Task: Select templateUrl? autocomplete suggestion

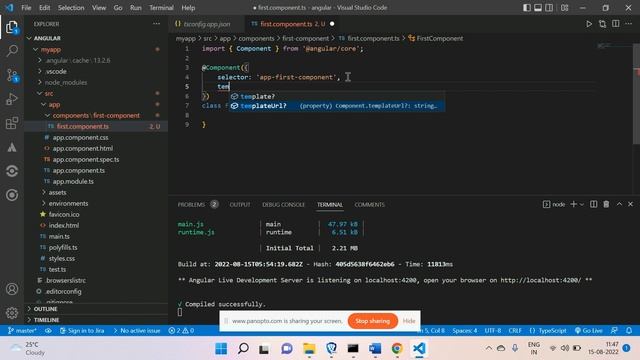Action: coord(337,106)
